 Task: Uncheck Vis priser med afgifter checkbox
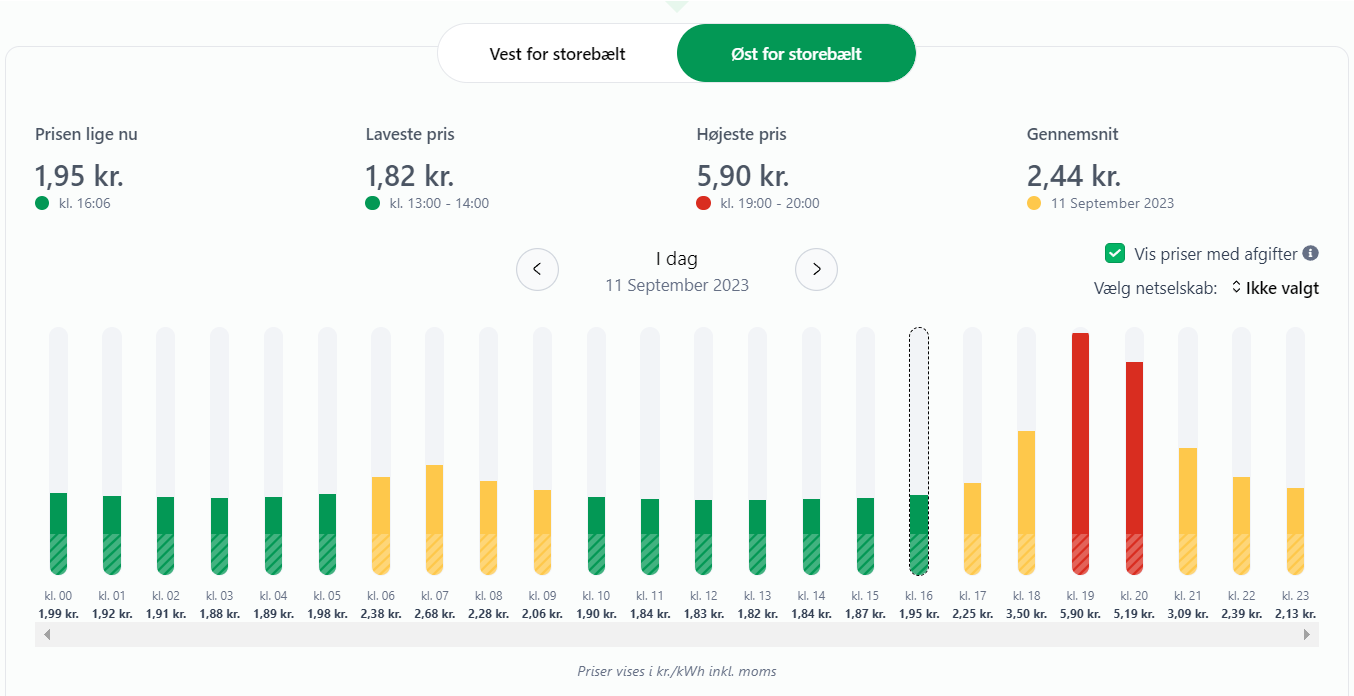pyautogui.click(x=1115, y=254)
